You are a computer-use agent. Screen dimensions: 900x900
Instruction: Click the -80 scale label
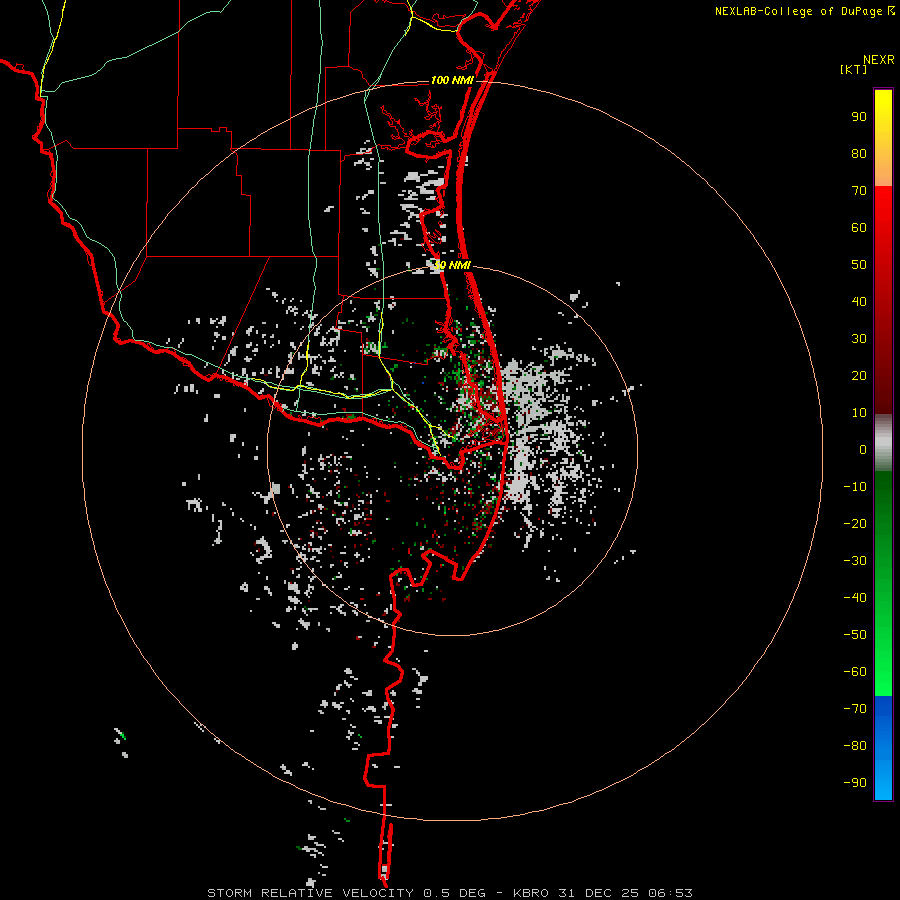pos(855,746)
